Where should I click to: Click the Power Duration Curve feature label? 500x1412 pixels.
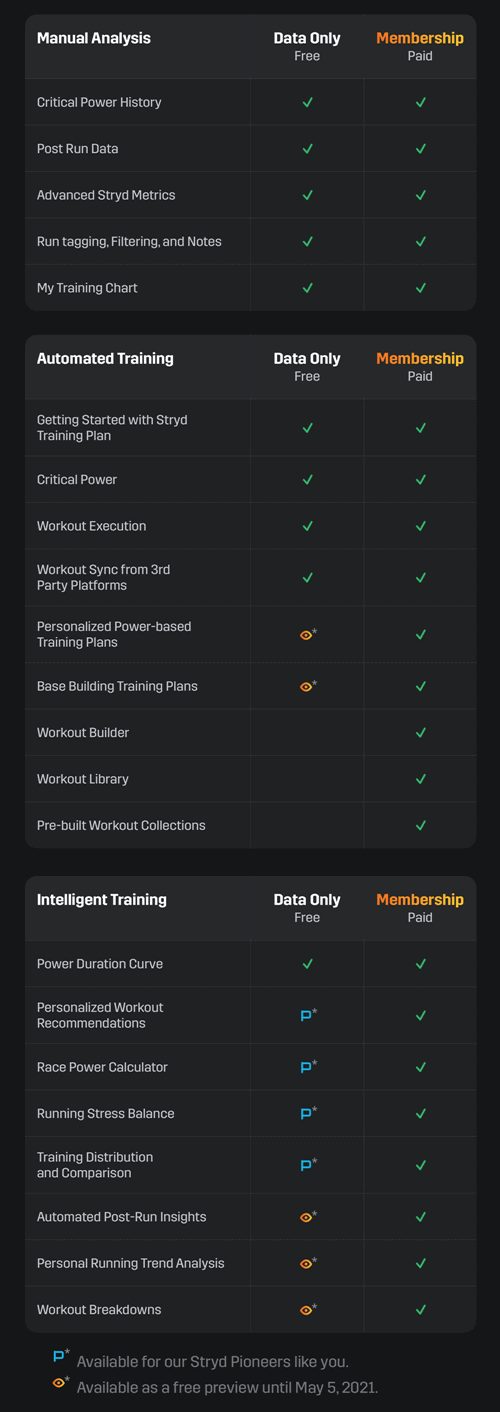click(100, 964)
